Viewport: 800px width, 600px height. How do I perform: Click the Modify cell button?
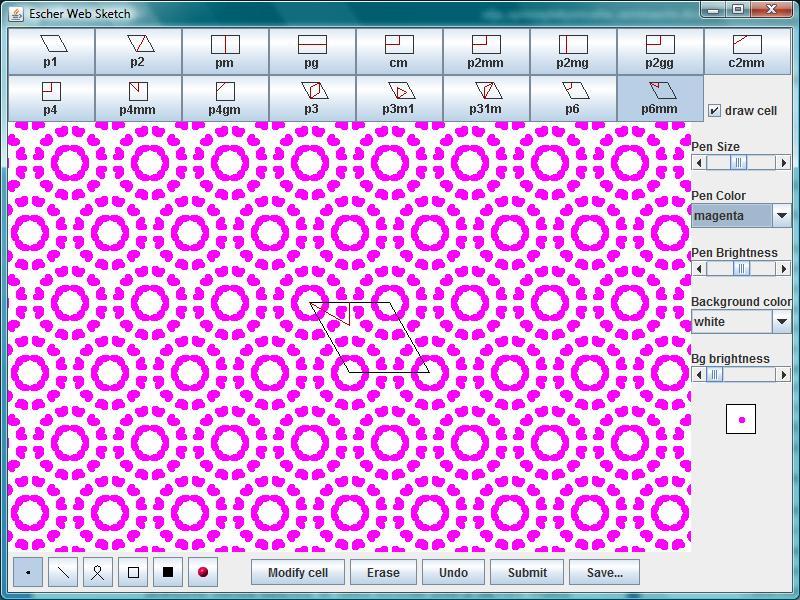pyautogui.click(x=298, y=572)
